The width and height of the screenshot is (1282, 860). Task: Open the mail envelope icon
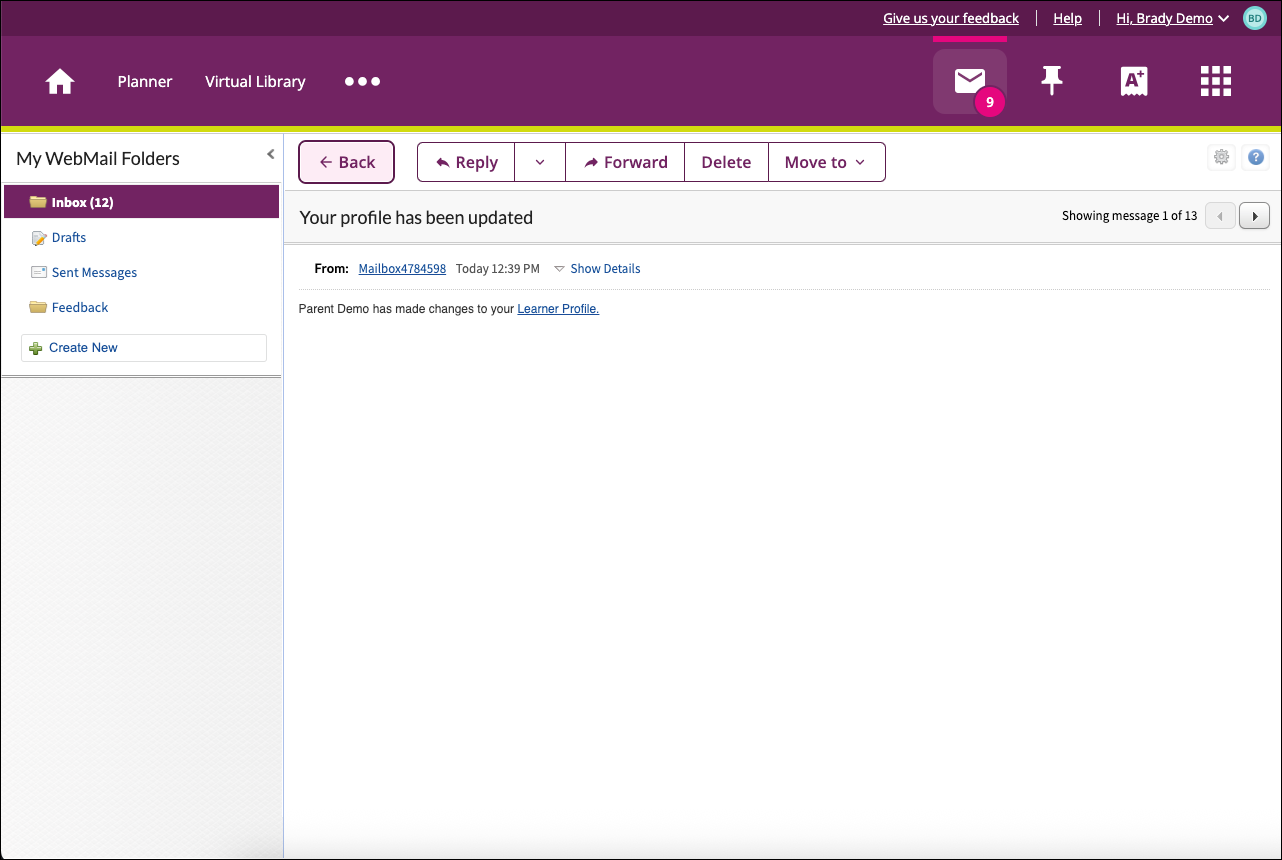click(969, 81)
